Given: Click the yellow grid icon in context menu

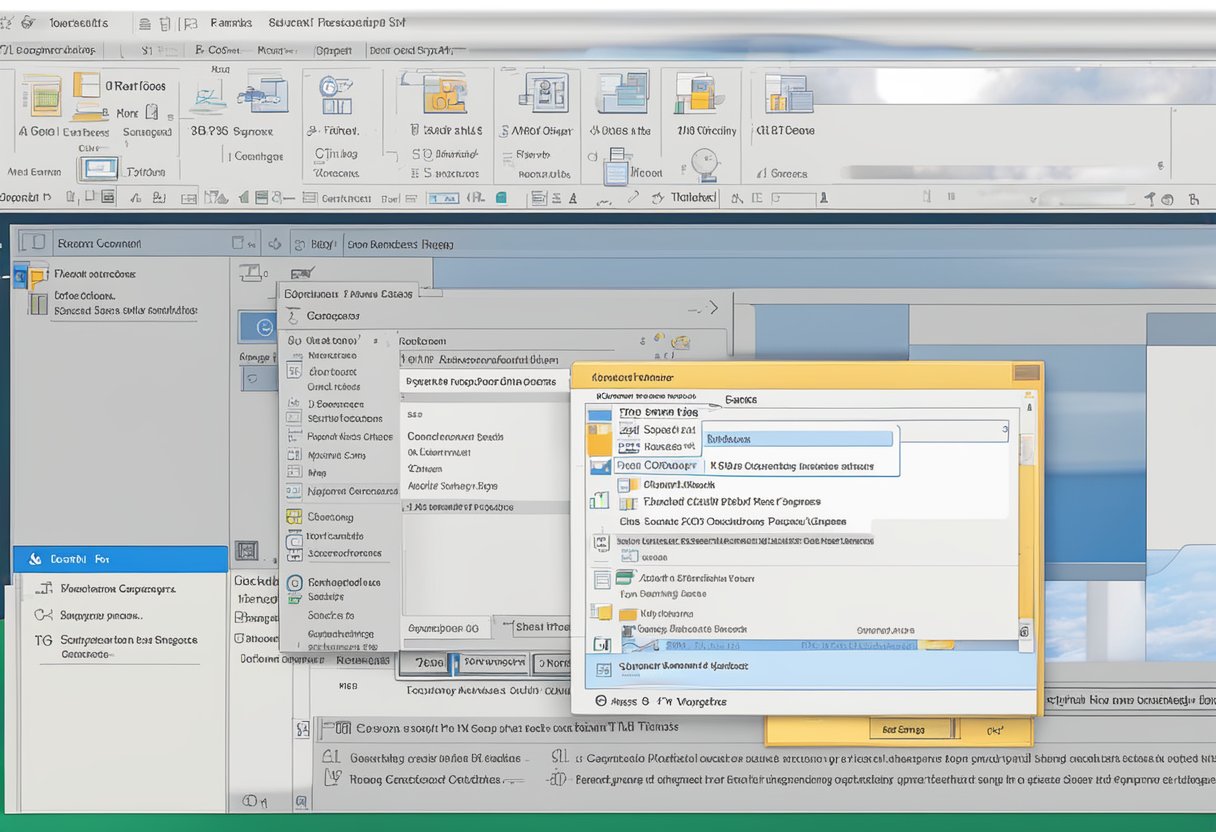Looking at the screenshot, I should pos(293,517).
